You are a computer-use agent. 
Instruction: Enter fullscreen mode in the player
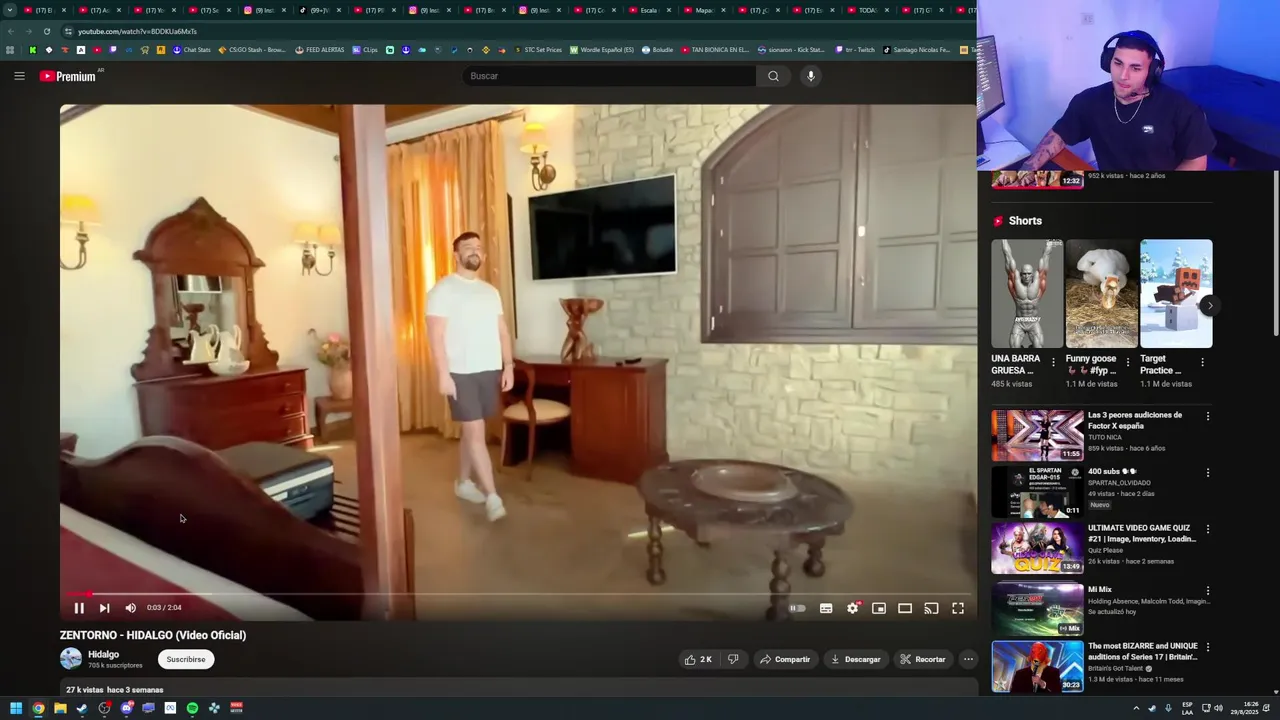[x=958, y=608]
